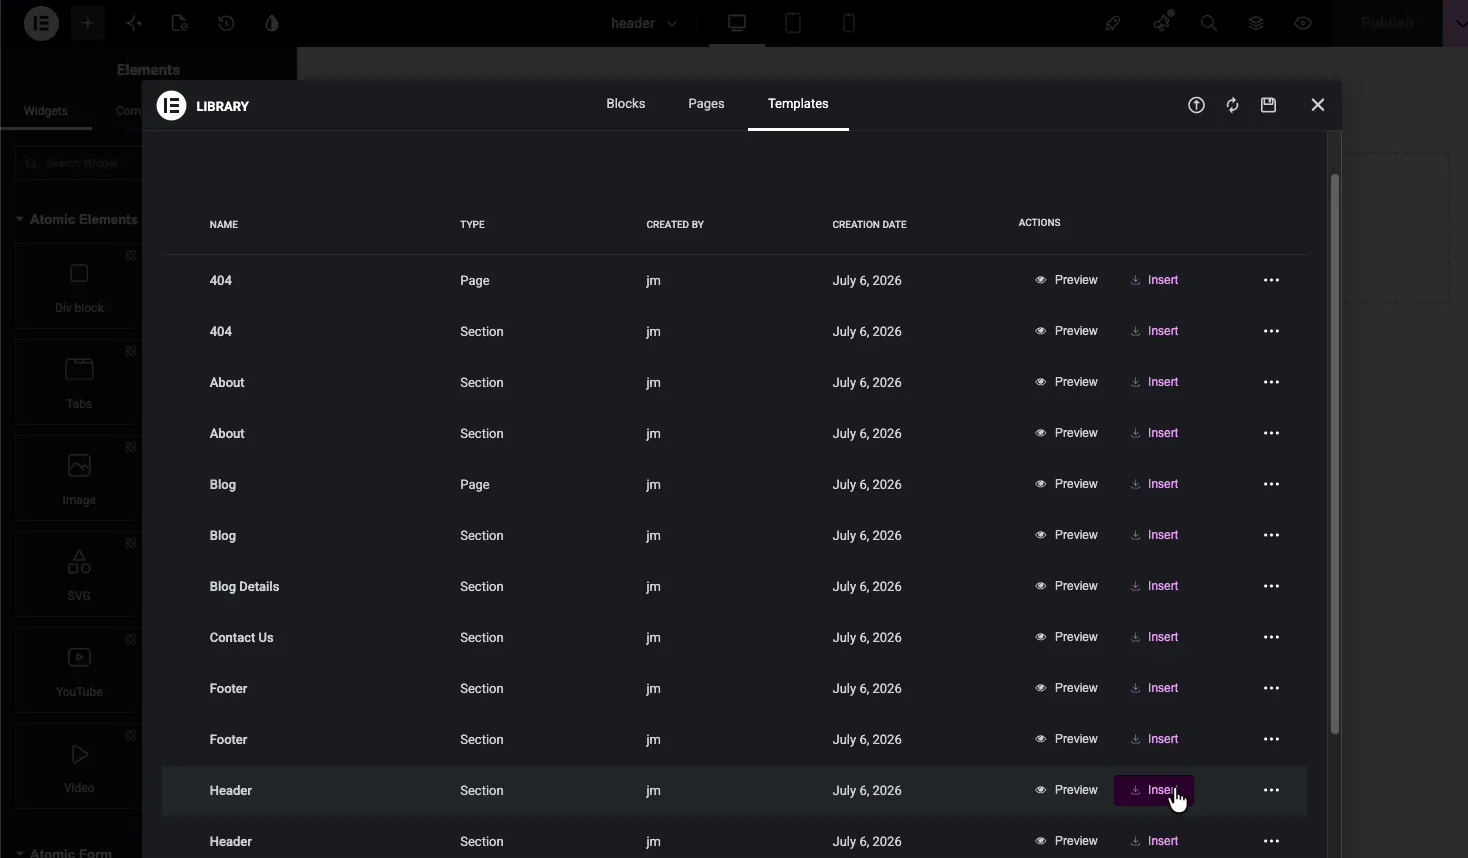Open more options for 404 Section row

coord(1272,331)
